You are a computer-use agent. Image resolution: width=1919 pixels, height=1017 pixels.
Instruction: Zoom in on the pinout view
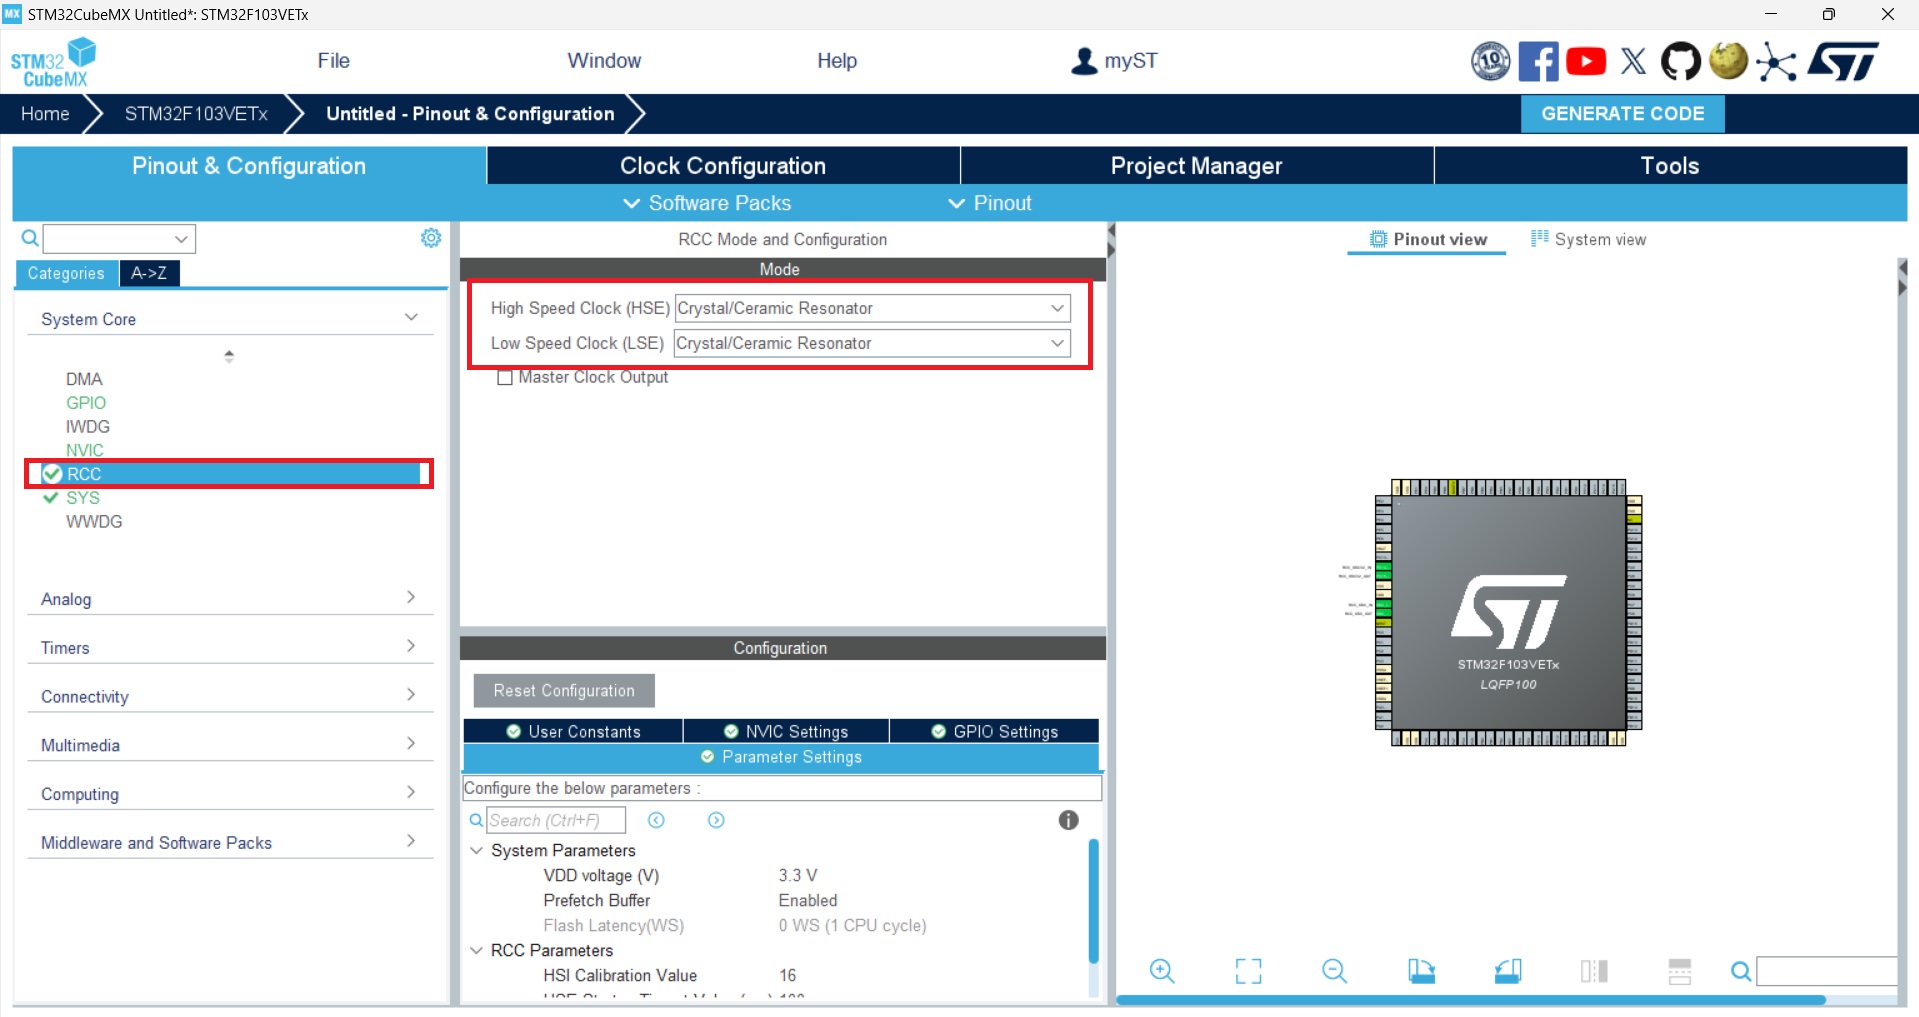(1162, 971)
